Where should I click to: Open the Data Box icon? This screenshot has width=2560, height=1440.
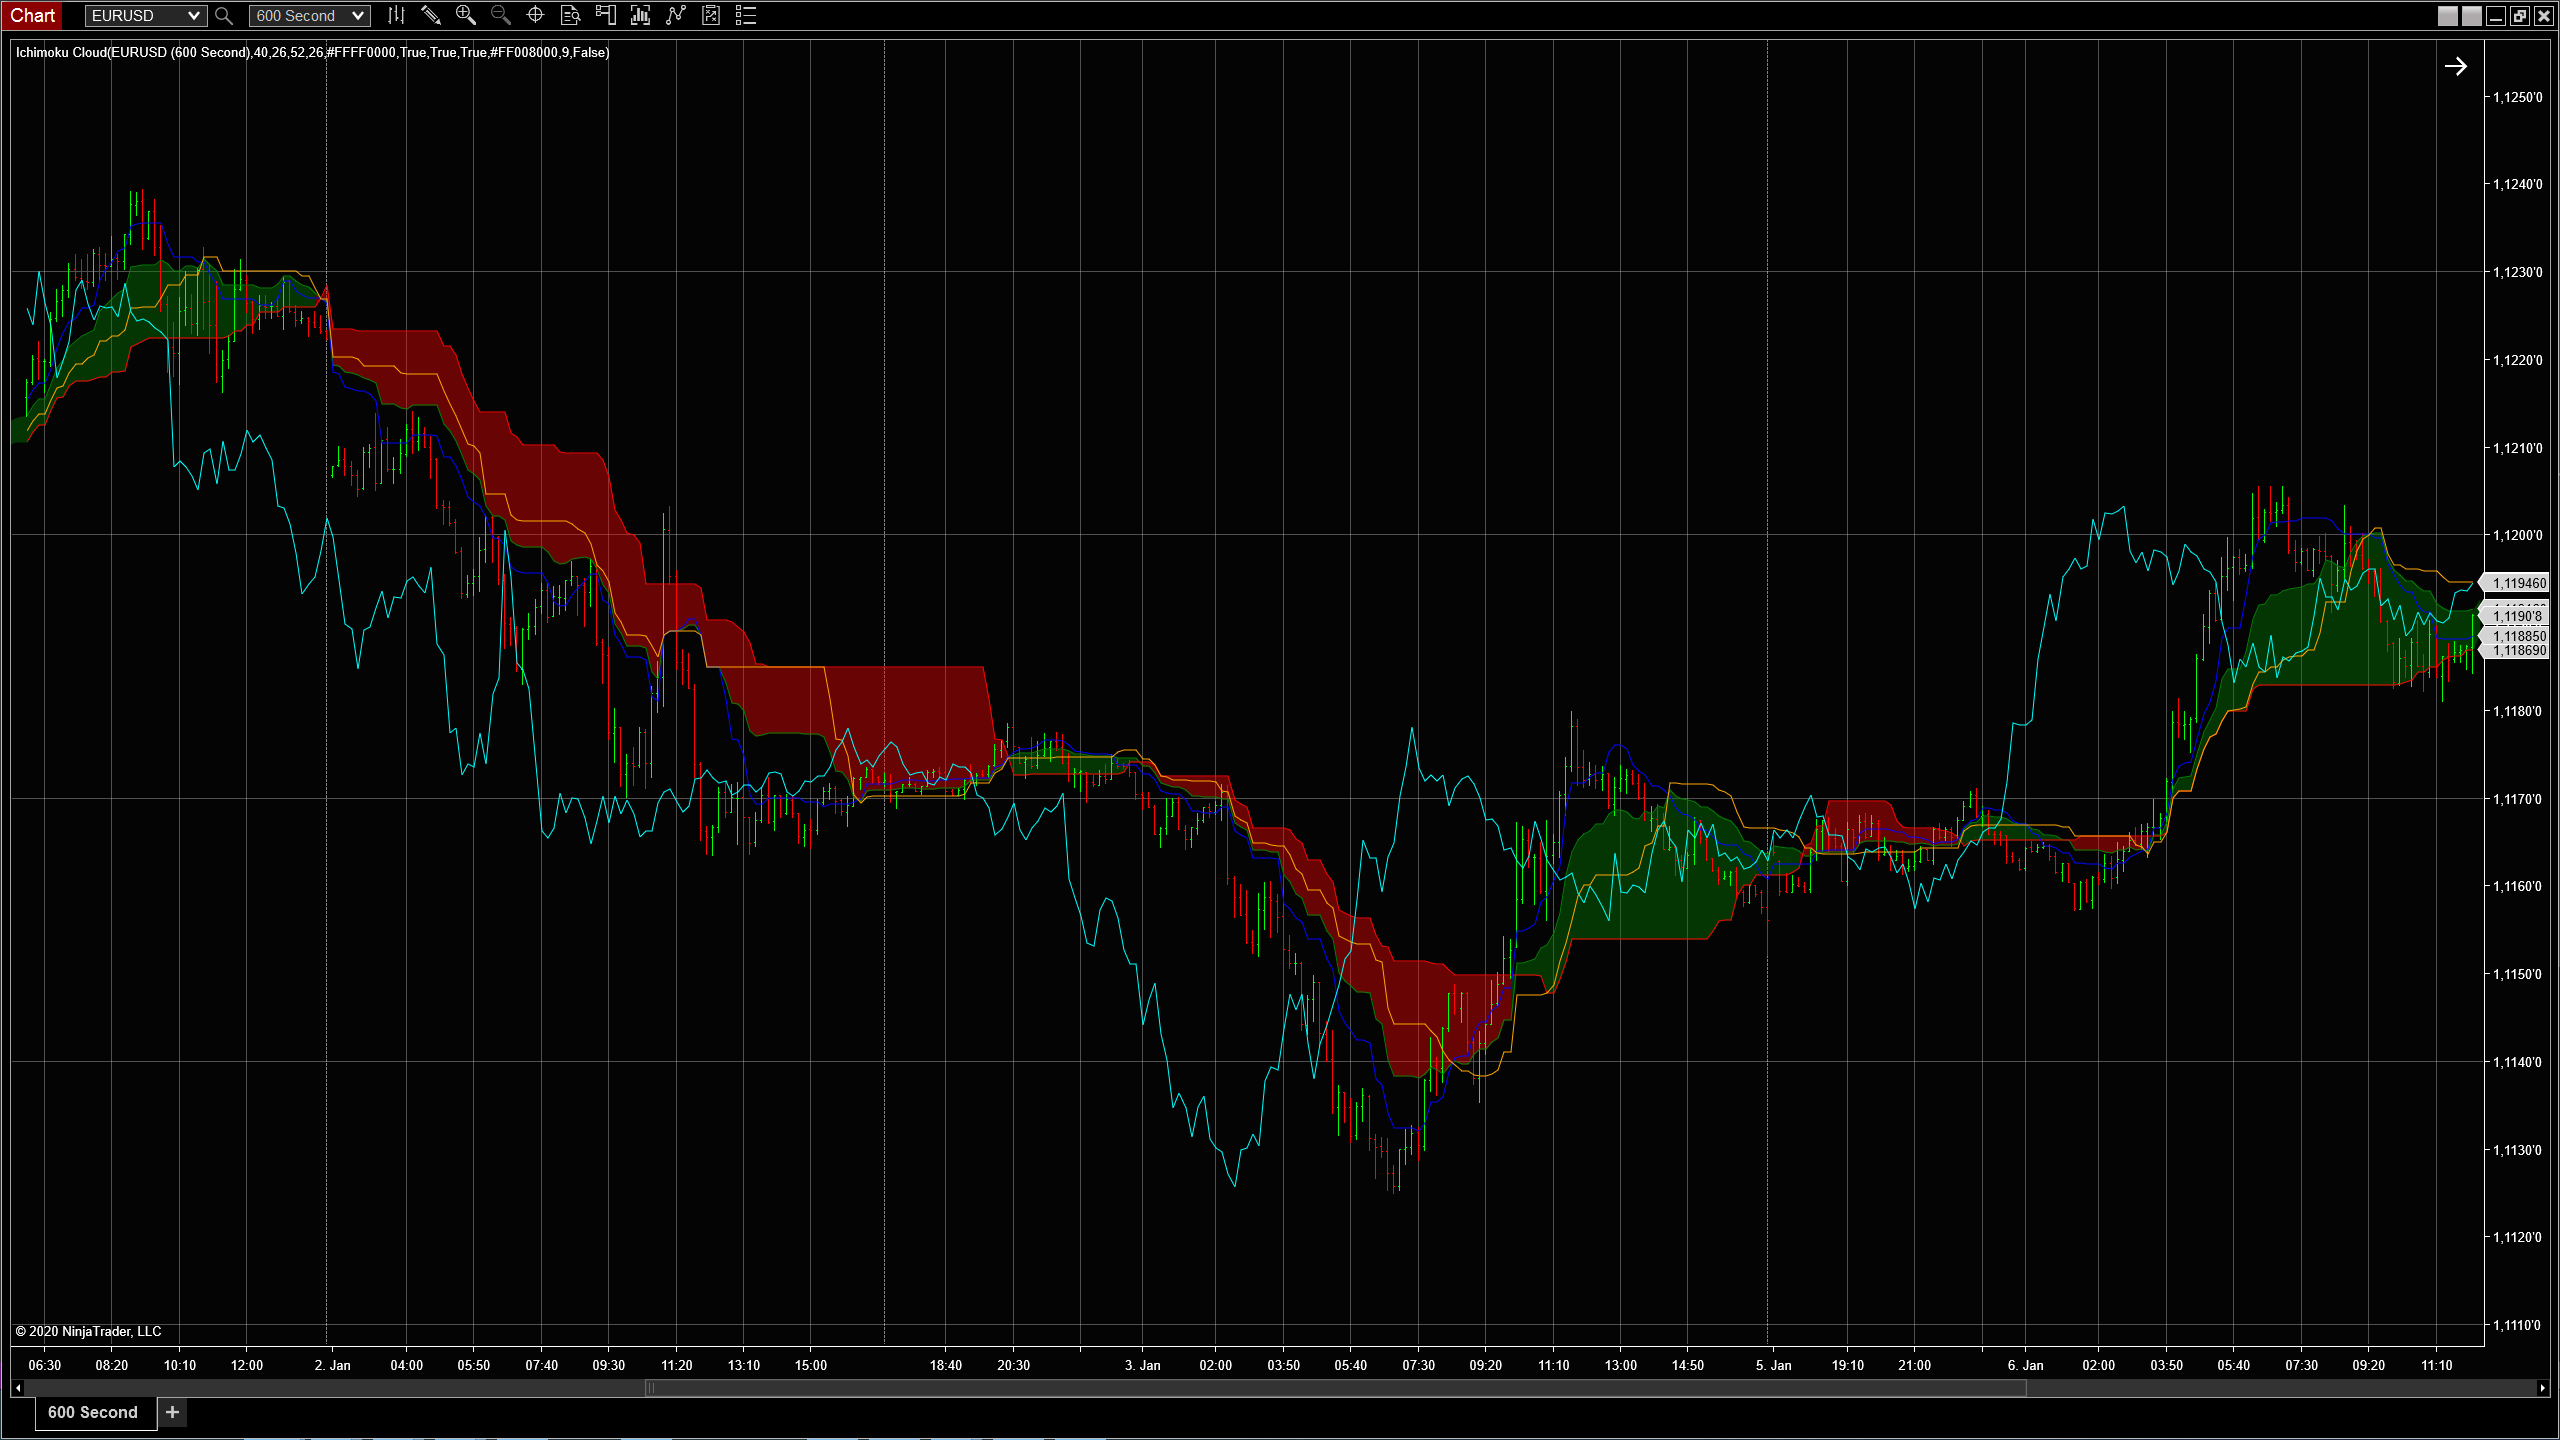click(x=570, y=15)
